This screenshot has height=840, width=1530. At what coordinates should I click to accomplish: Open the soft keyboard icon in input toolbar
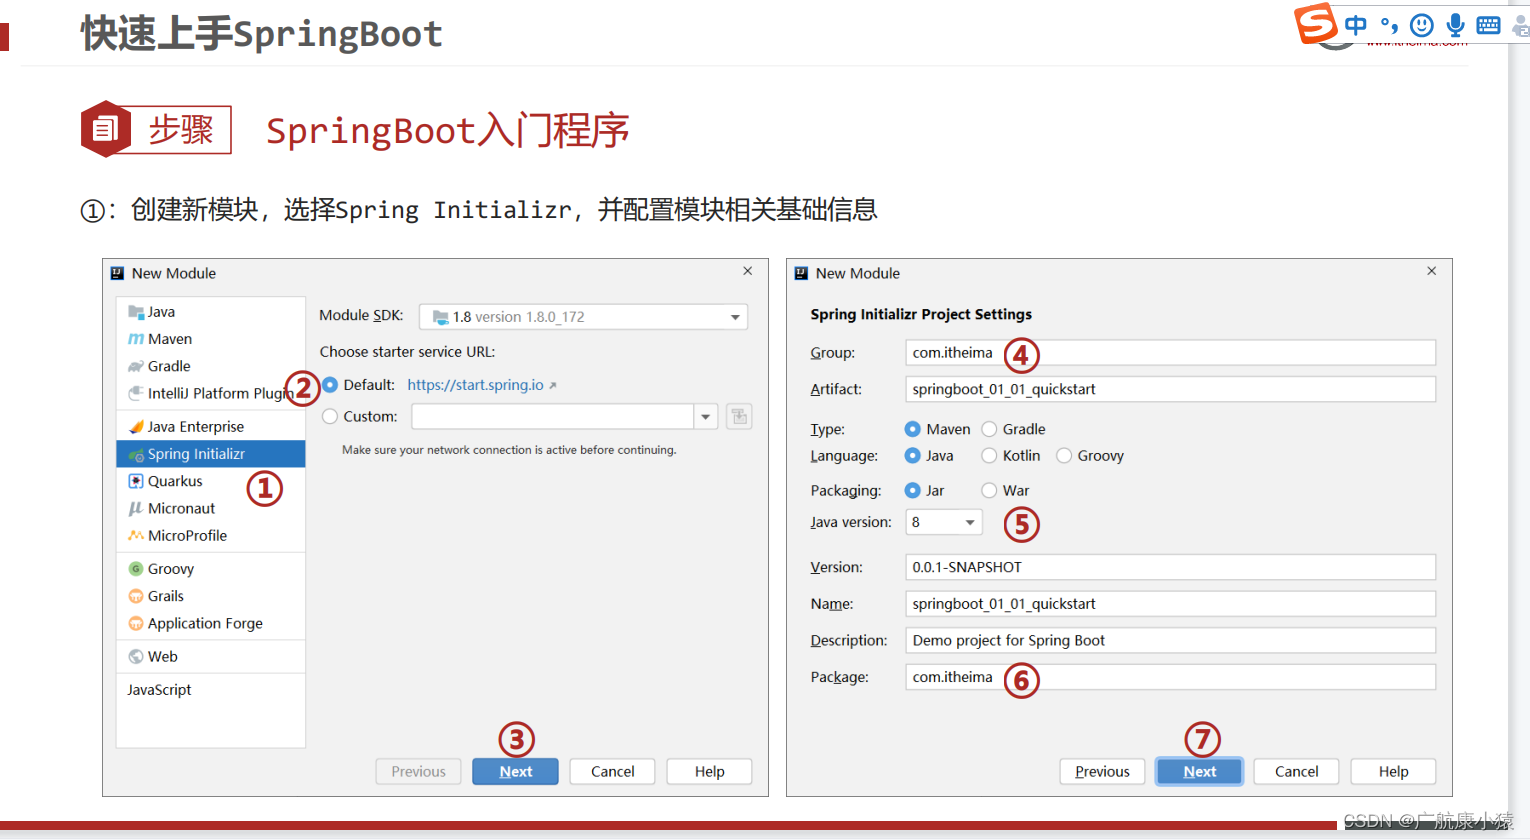coord(1488,25)
